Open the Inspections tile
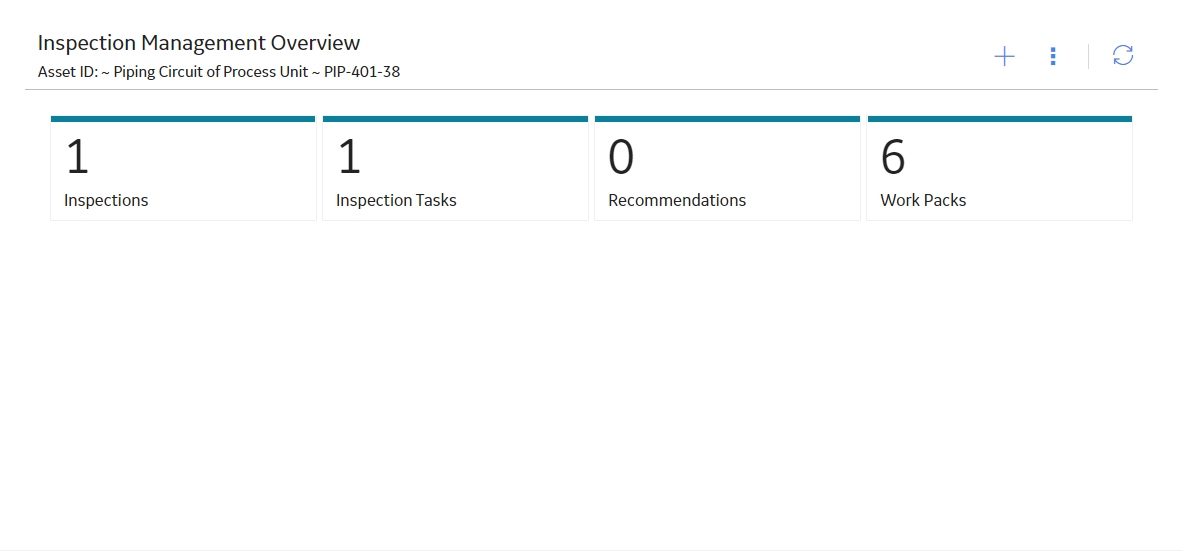 (183, 168)
